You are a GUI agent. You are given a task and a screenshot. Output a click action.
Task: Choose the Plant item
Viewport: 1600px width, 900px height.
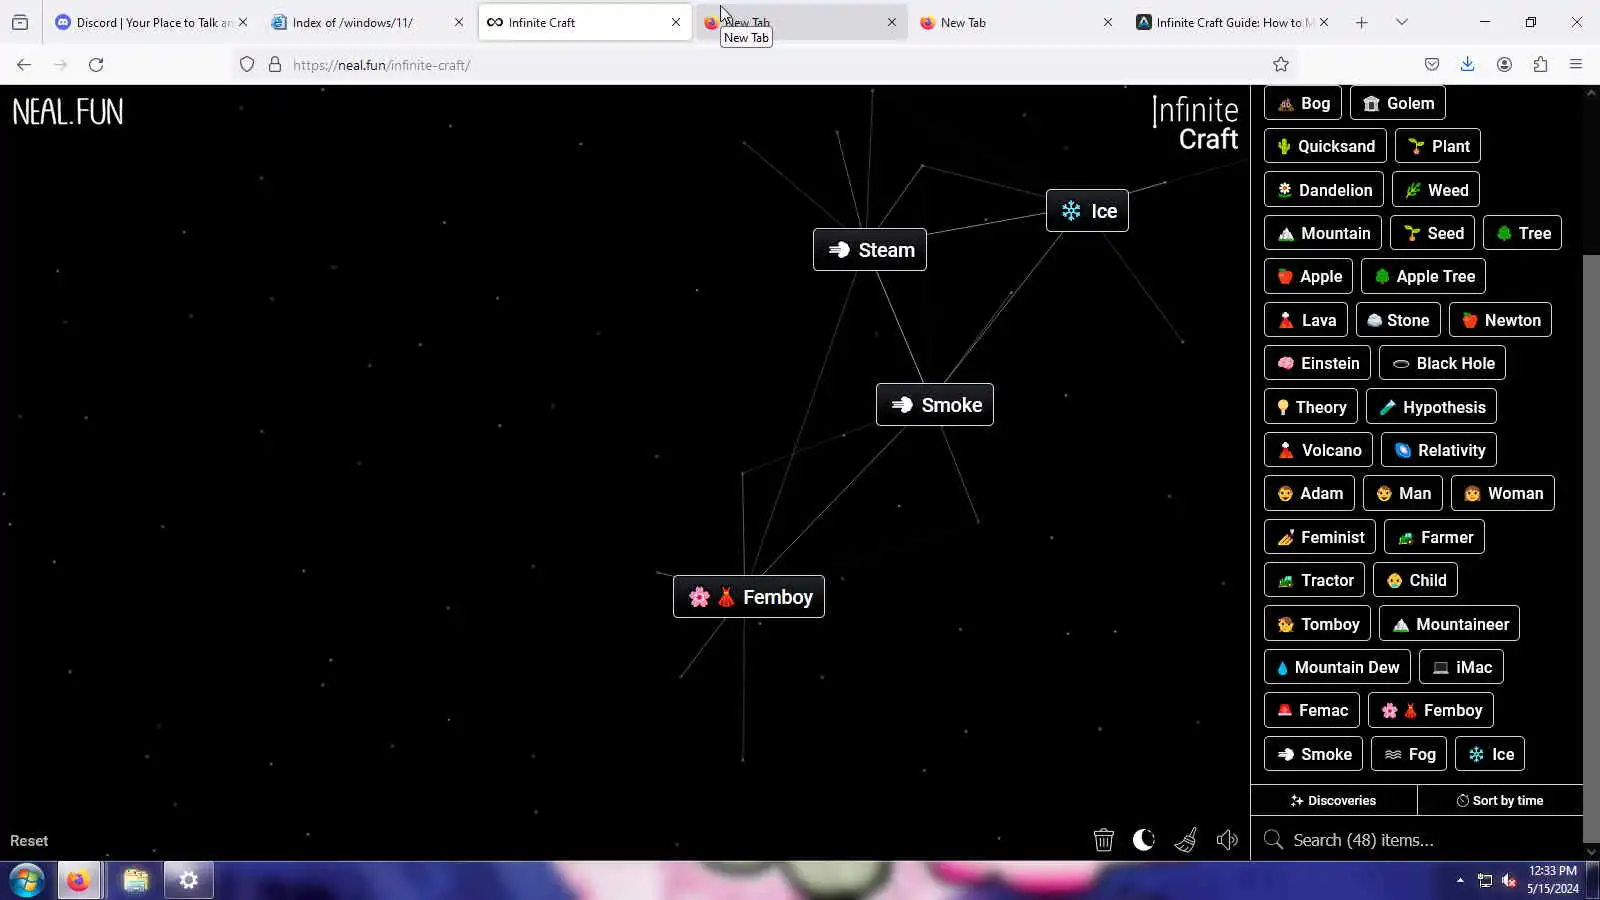pyautogui.click(x=1438, y=146)
